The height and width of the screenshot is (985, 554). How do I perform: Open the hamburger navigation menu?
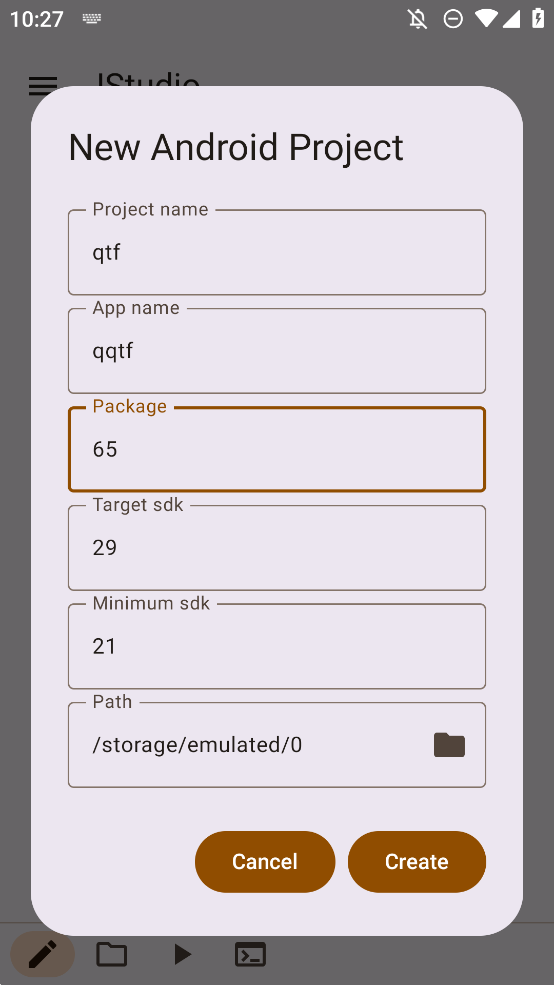pos(43,85)
